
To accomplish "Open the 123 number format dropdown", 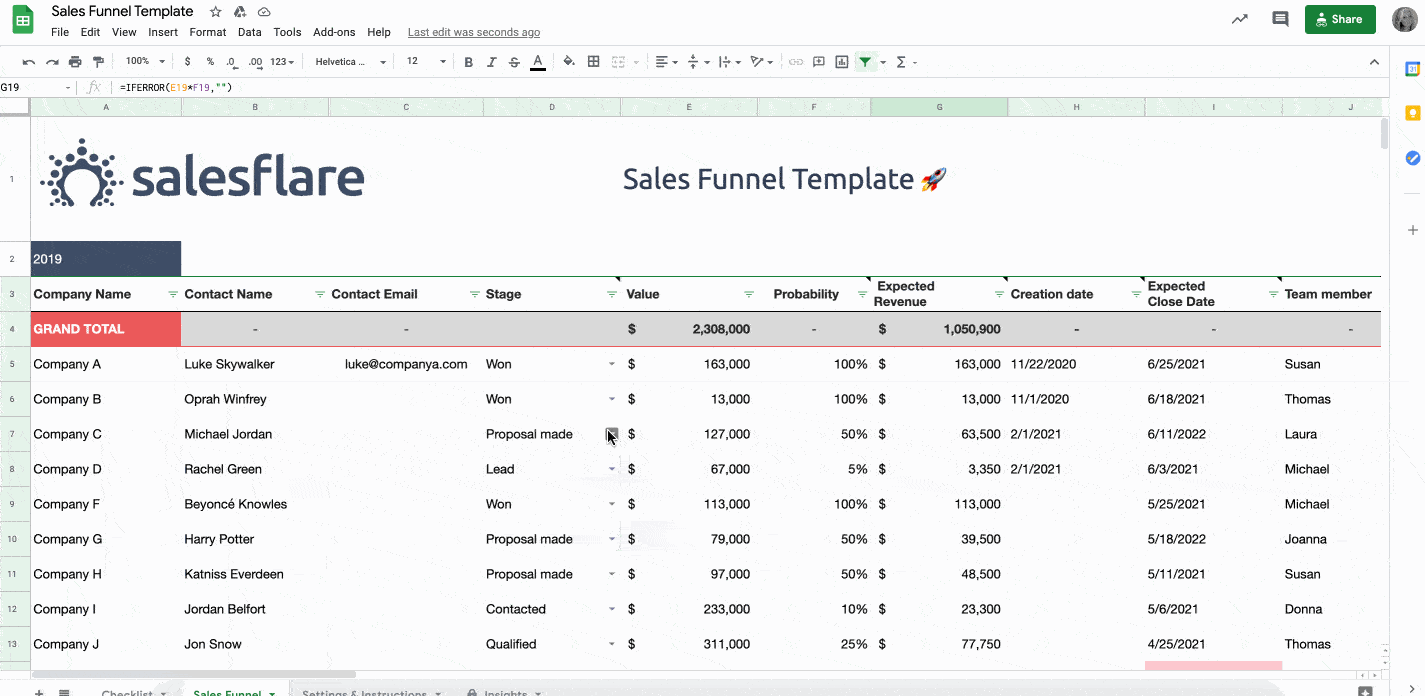I will point(283,62).
